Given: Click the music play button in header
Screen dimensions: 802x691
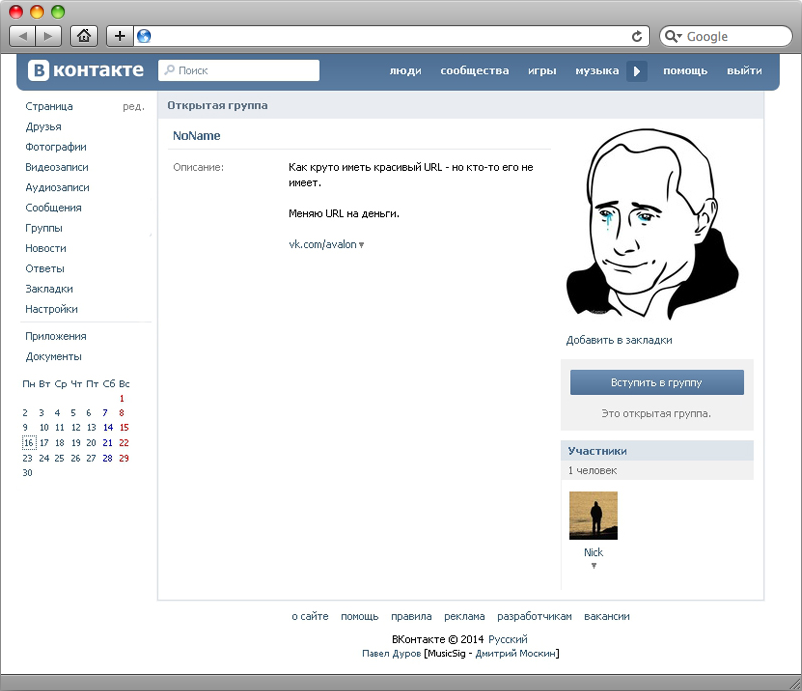Looking at the screenshot, I should point(637,71).
